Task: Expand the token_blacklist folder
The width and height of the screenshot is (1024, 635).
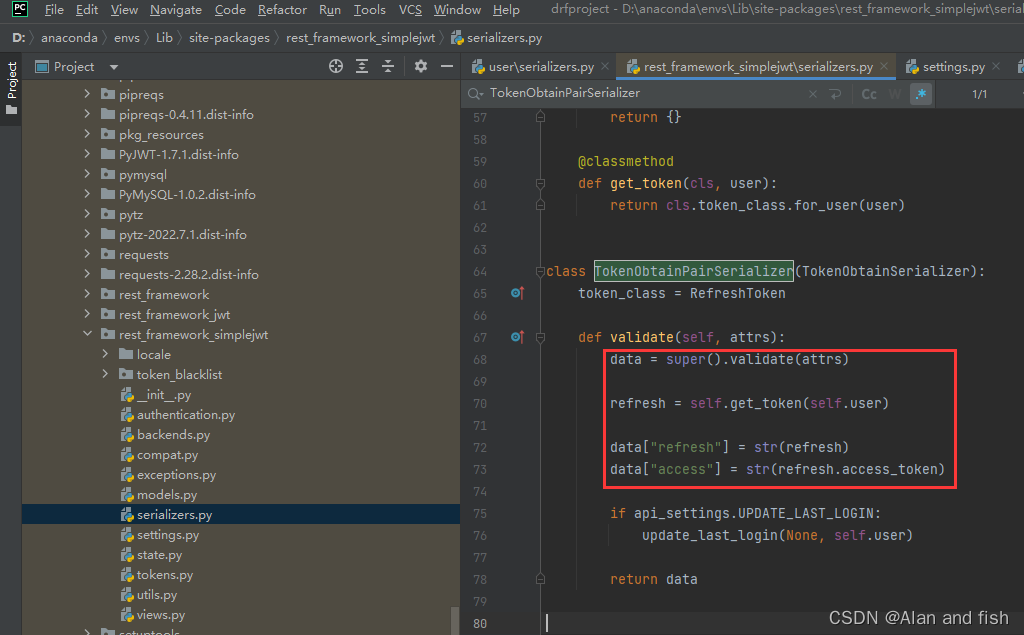Action: pos(105,374)
